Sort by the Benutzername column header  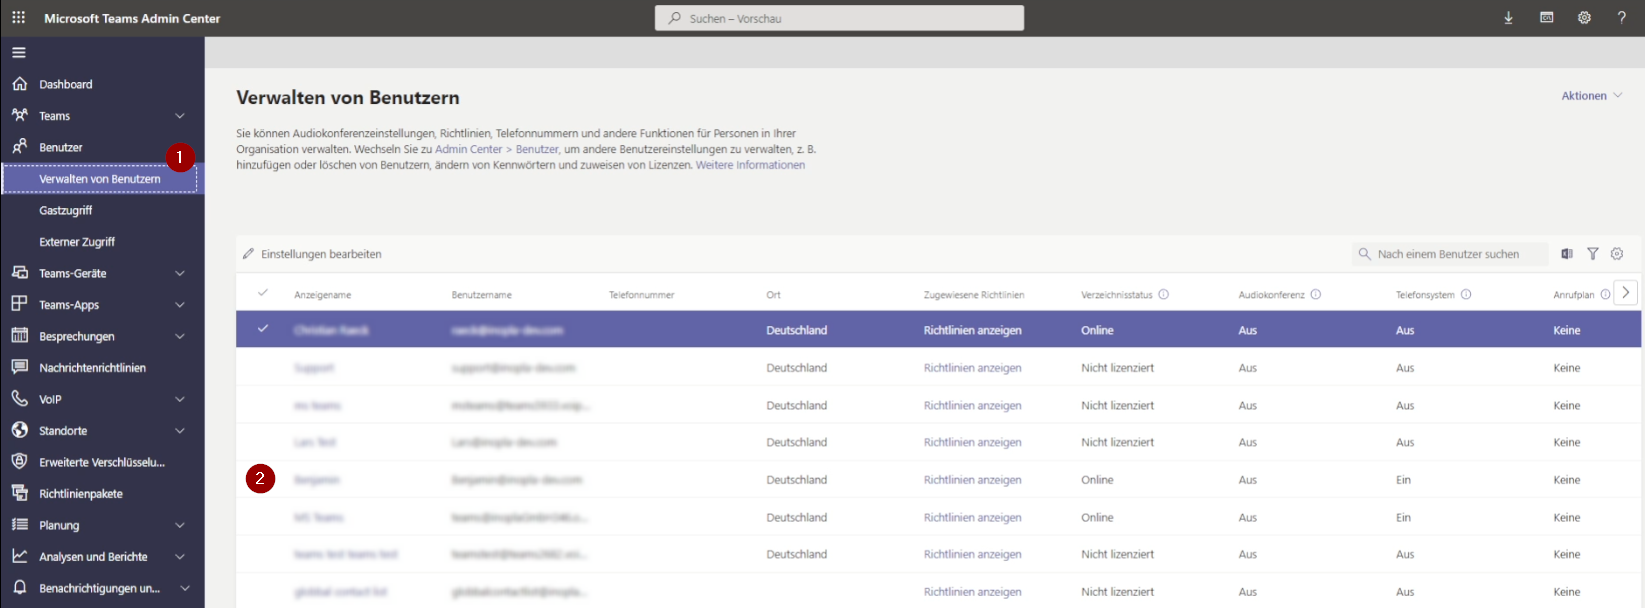[x=482, y=295]
